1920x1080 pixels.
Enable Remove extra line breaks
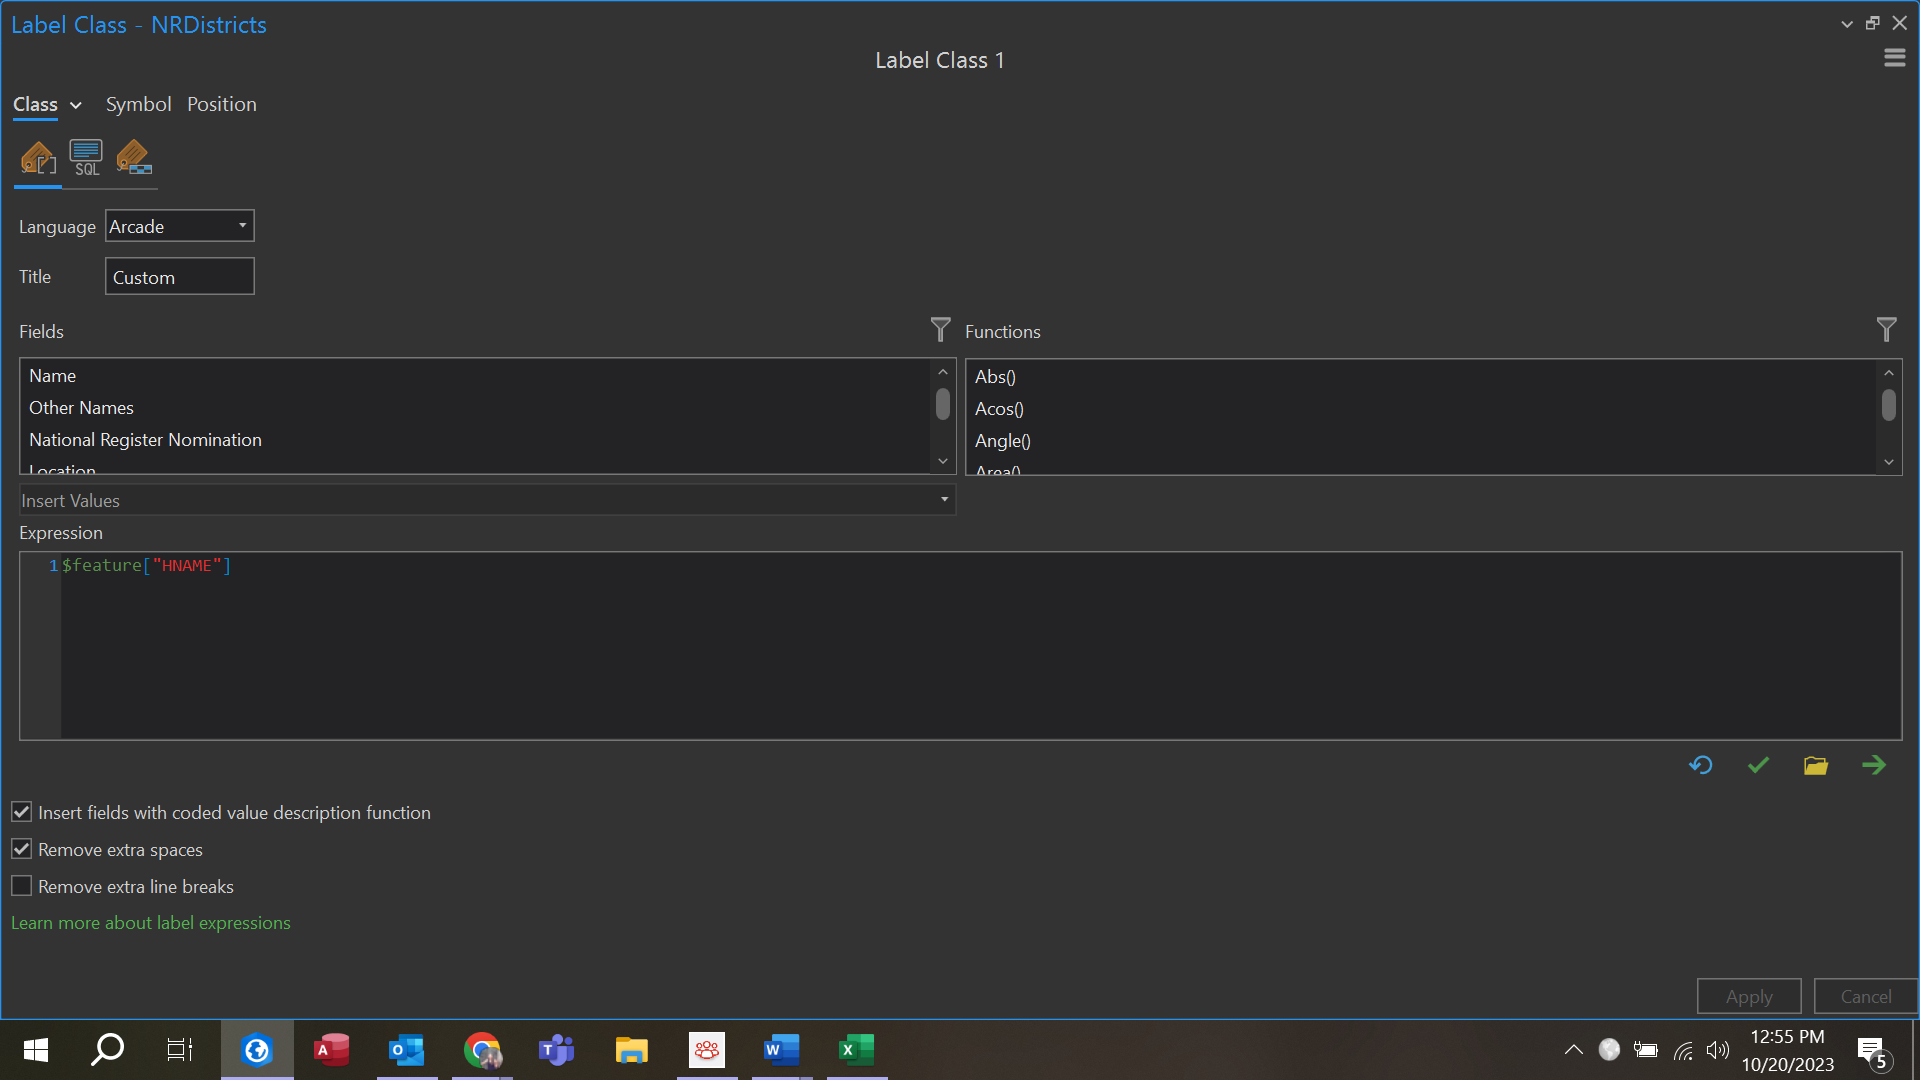pyautogui.click(x=21, y=885)
